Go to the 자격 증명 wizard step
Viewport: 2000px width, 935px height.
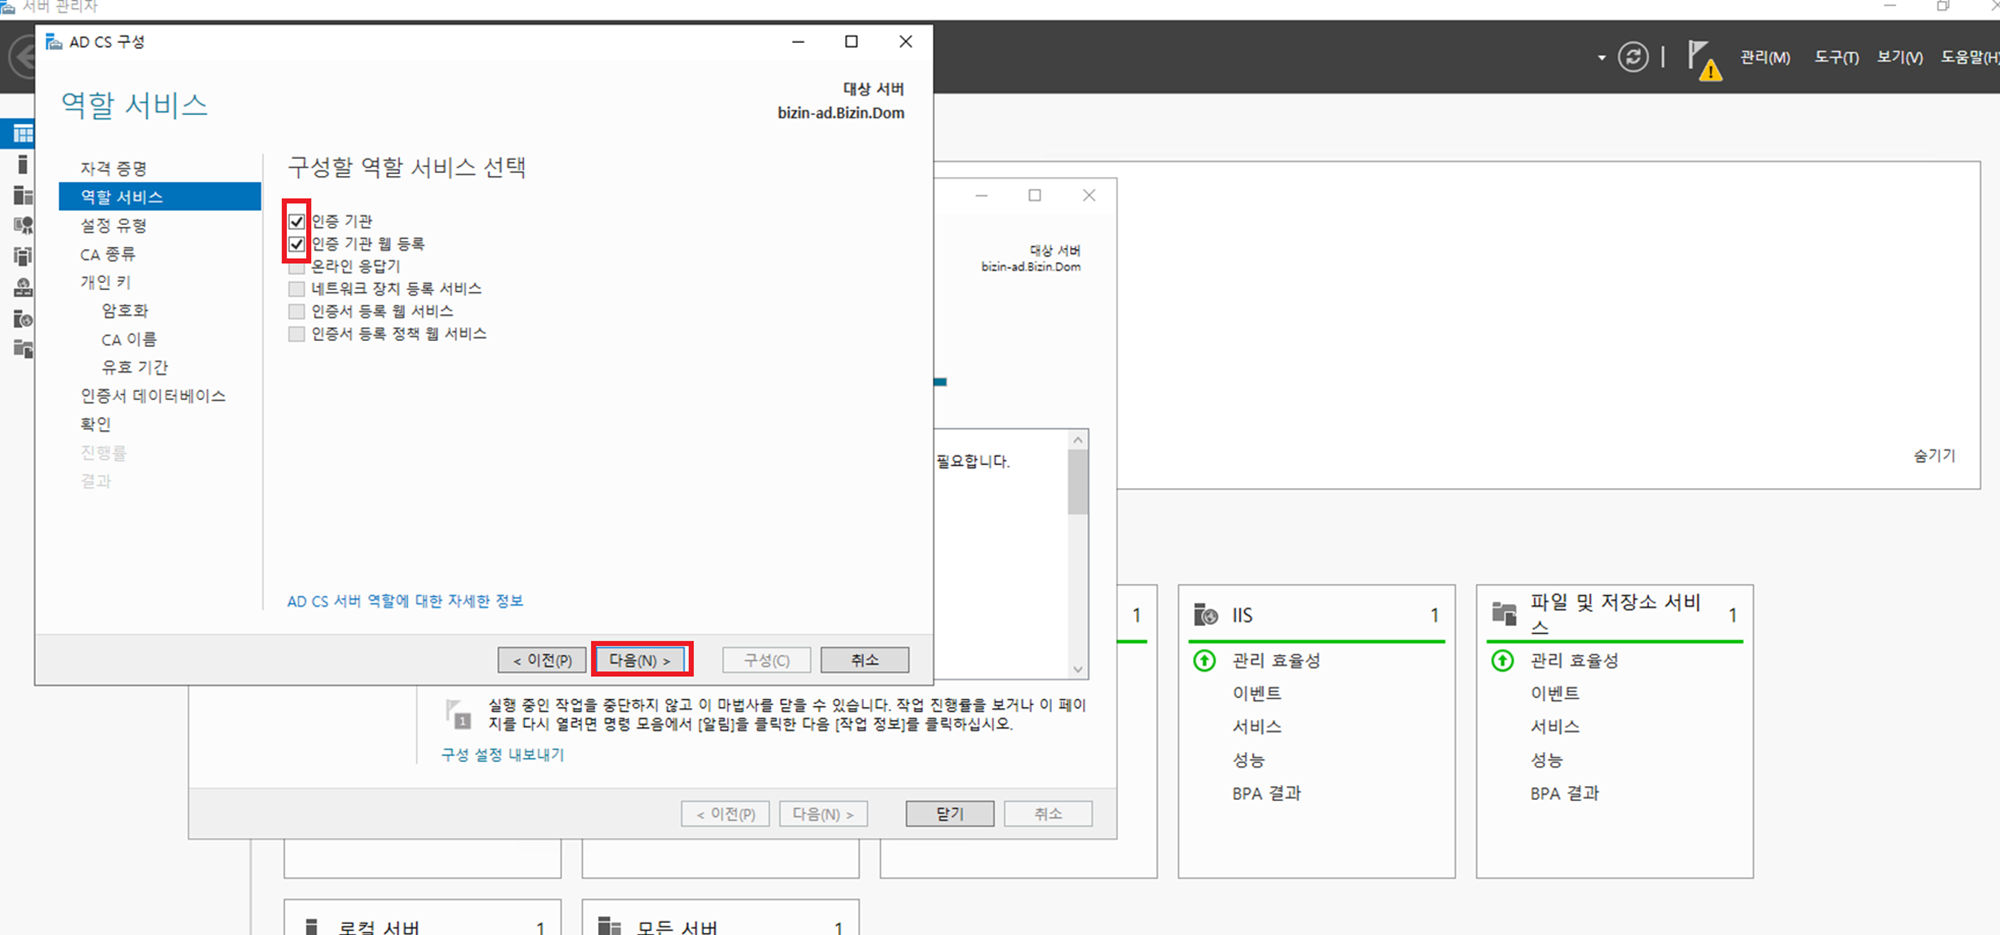(x=114, y=168)
